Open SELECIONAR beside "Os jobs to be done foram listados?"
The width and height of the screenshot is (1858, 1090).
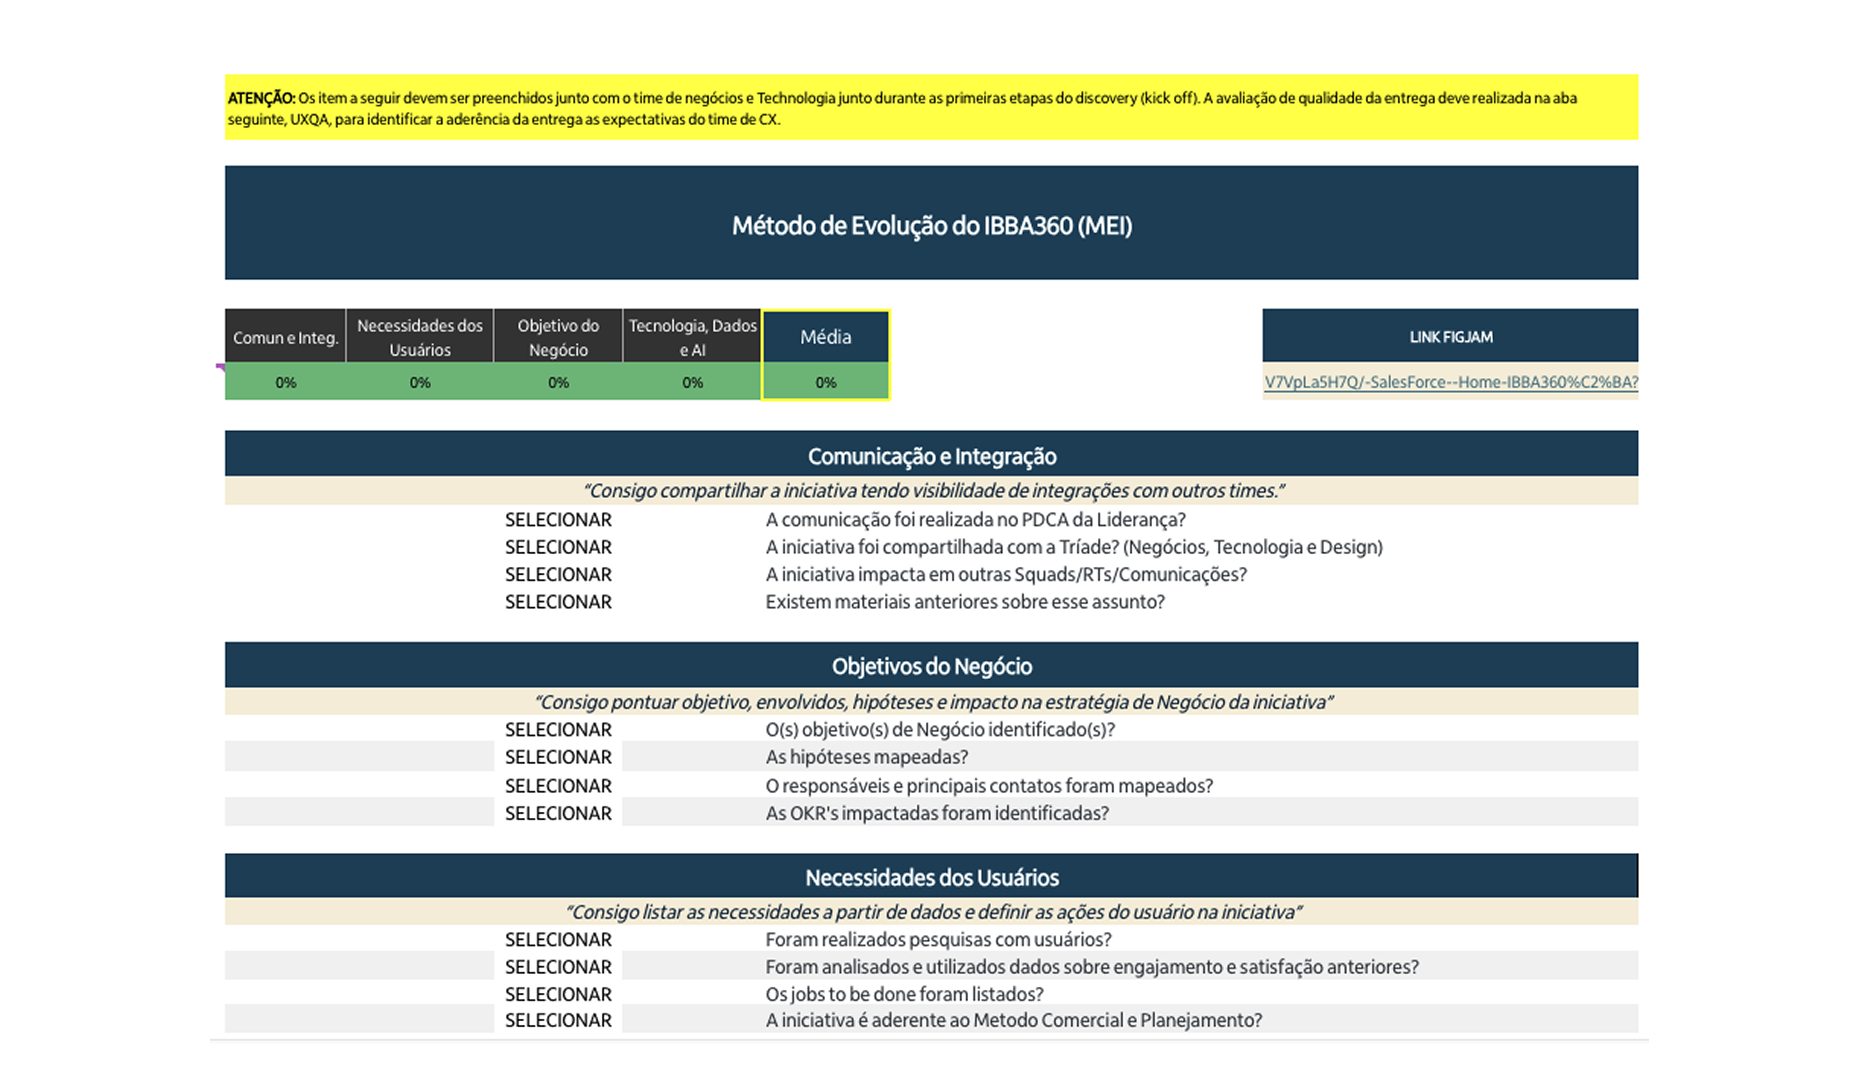pos(558,994)
